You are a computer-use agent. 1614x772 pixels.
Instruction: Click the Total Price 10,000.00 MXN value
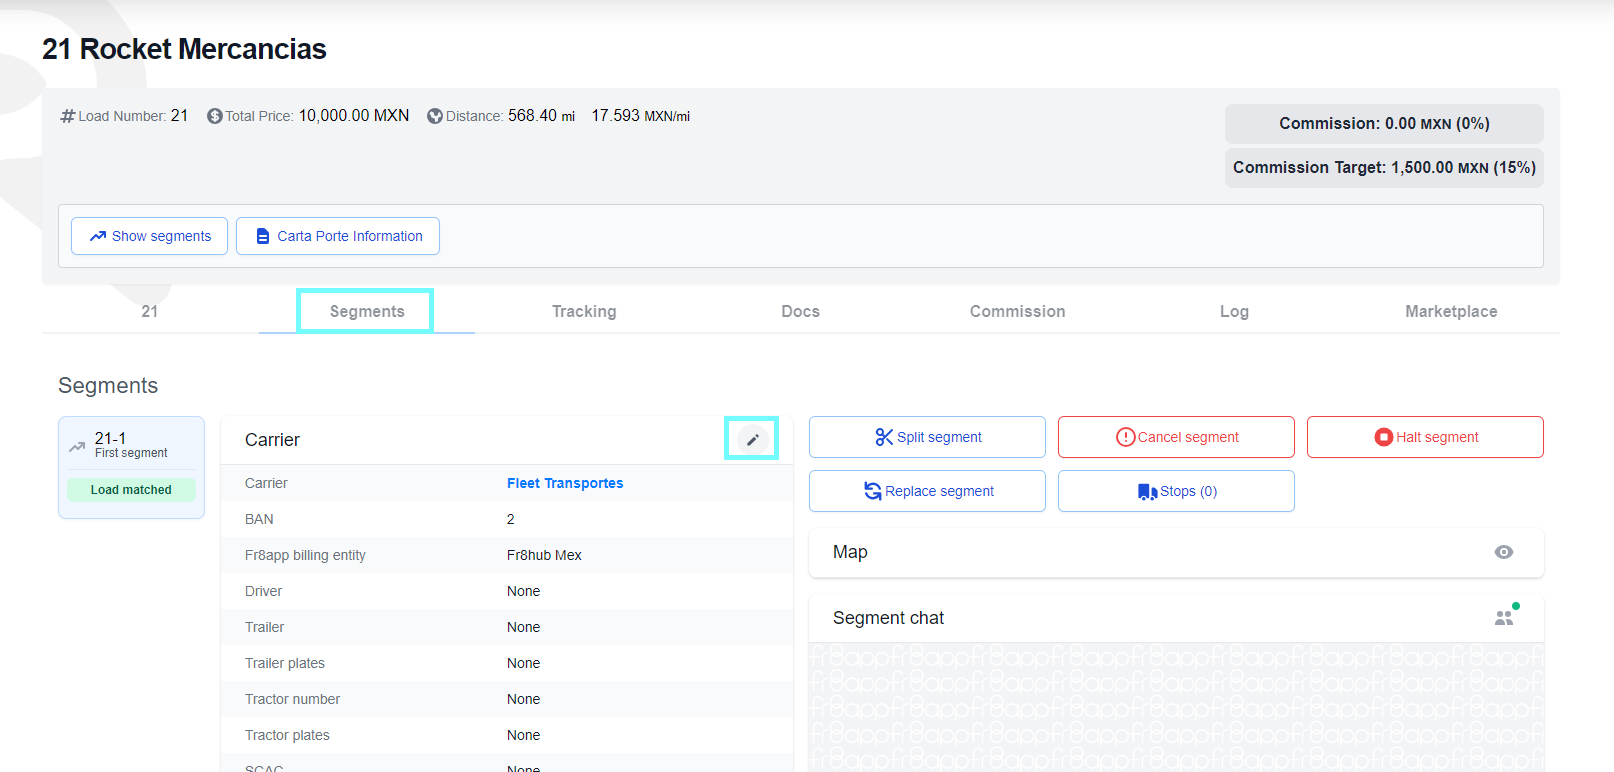(x=354, y=116)
